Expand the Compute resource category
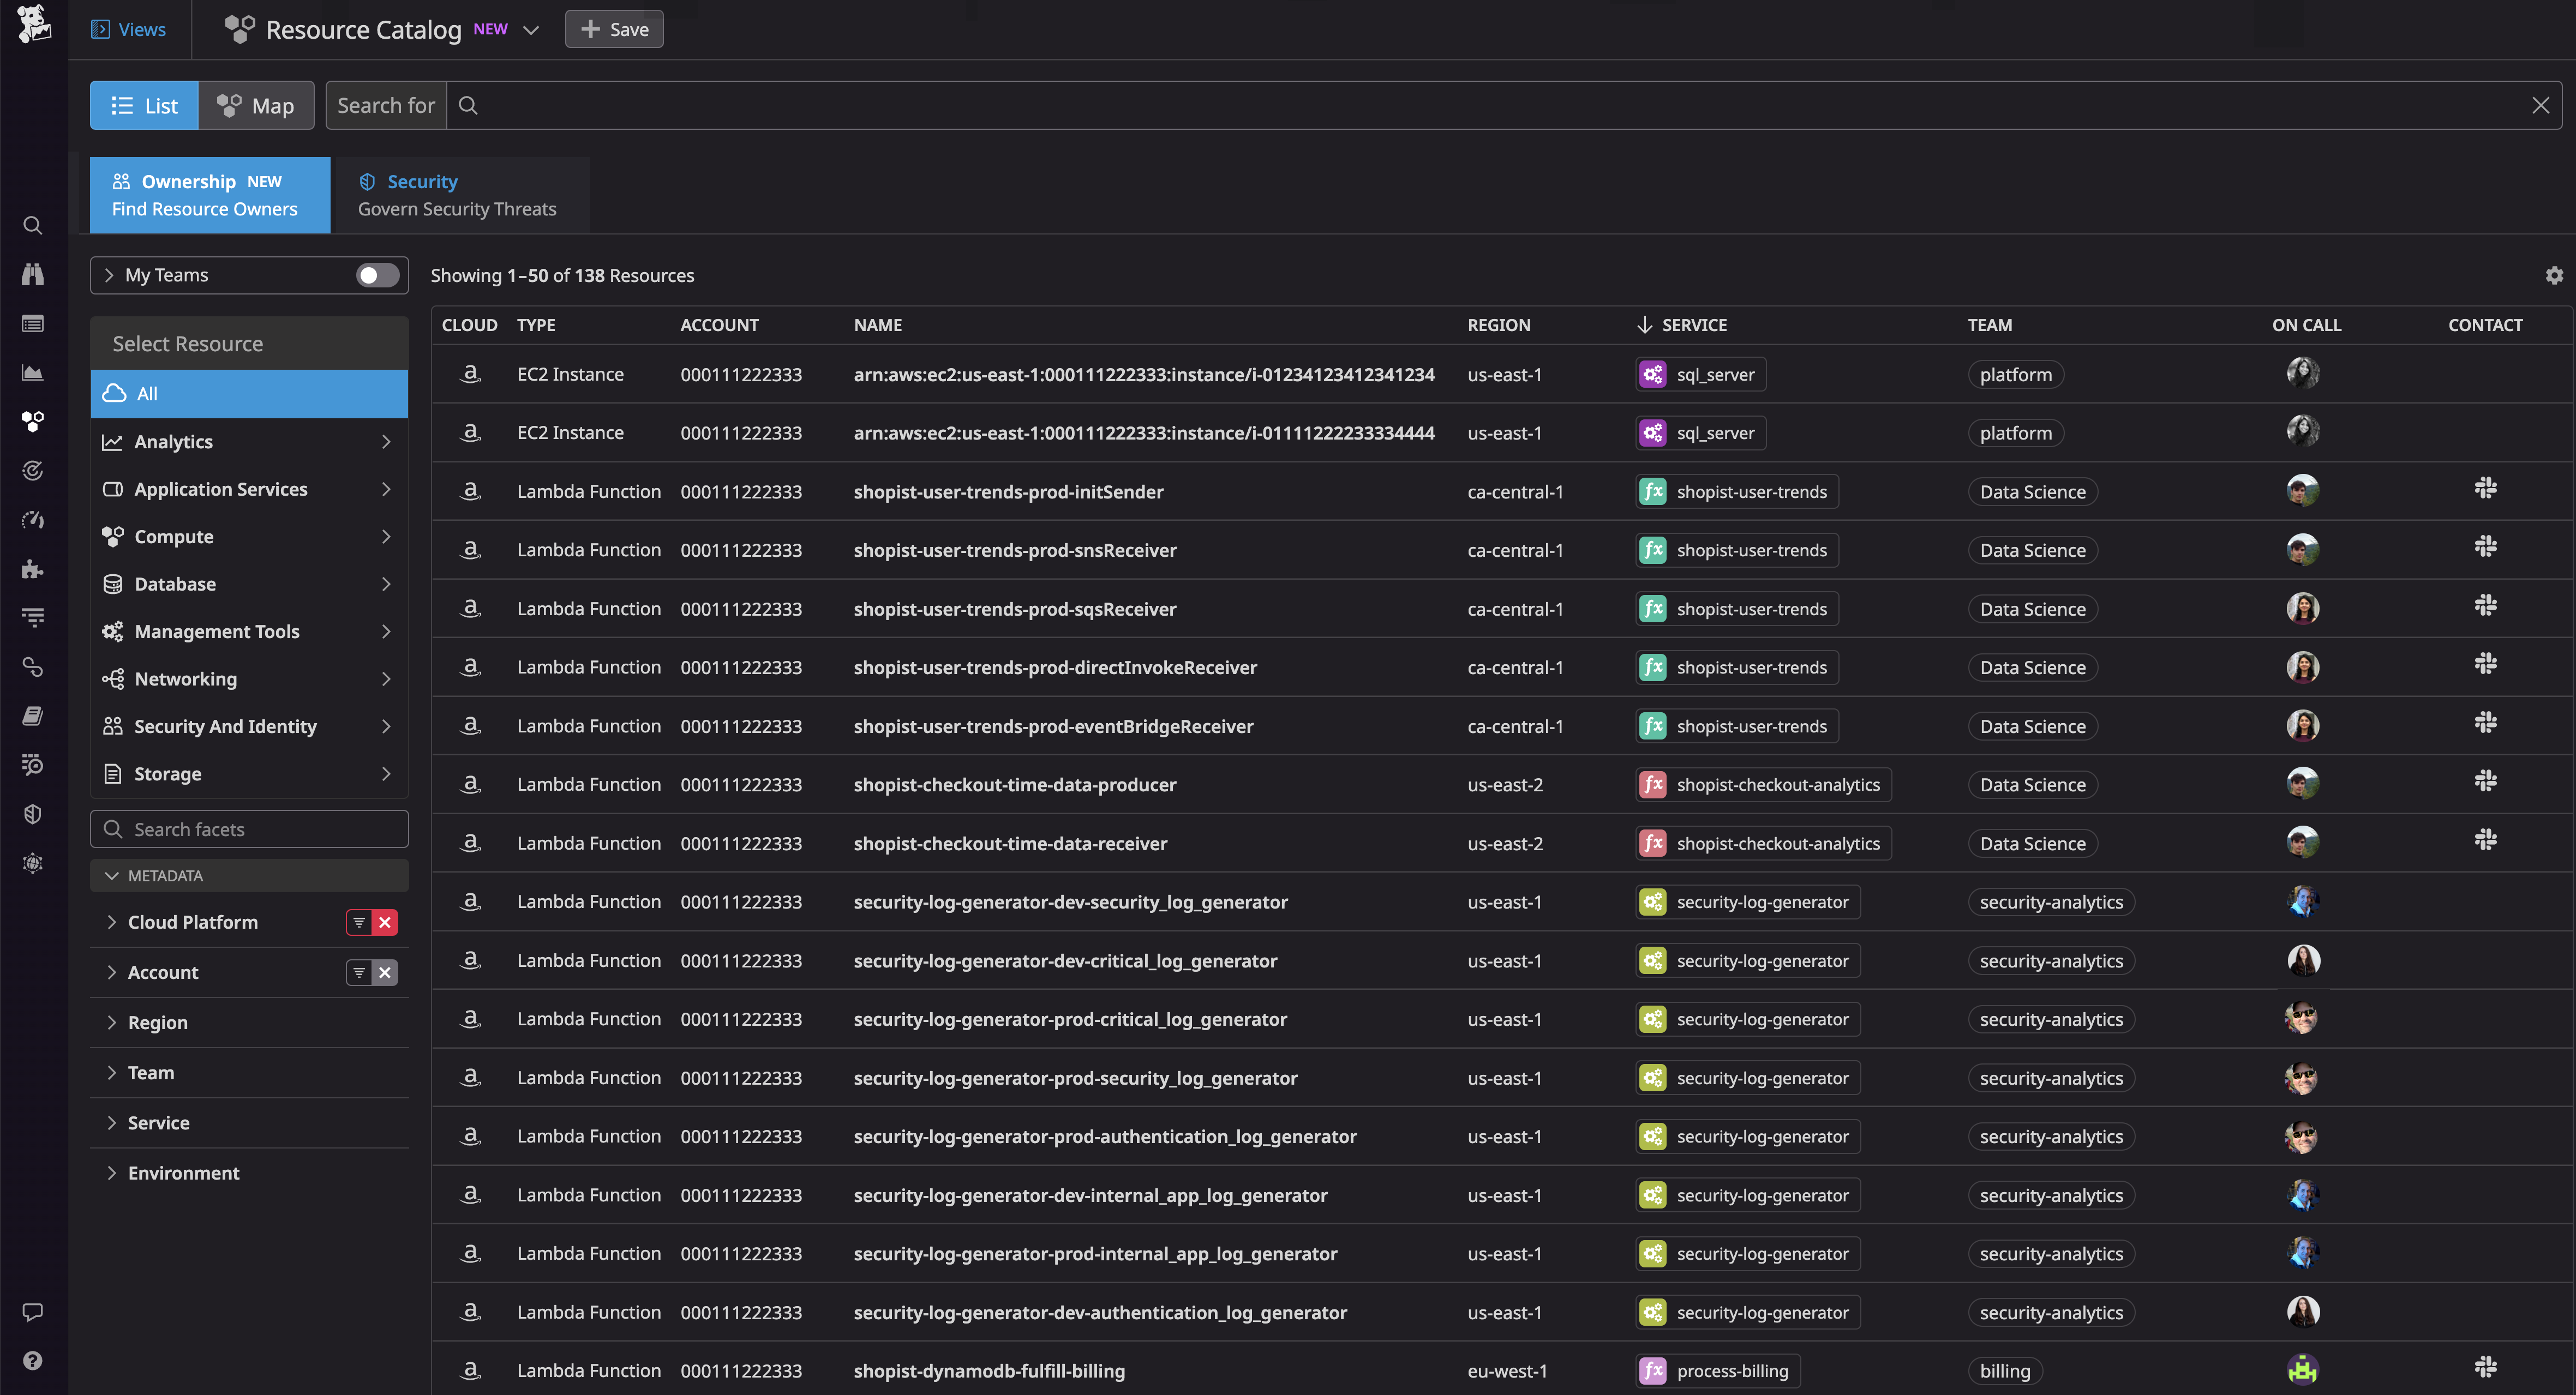This screenshot has height=1395, width=2576. [248, 536]
